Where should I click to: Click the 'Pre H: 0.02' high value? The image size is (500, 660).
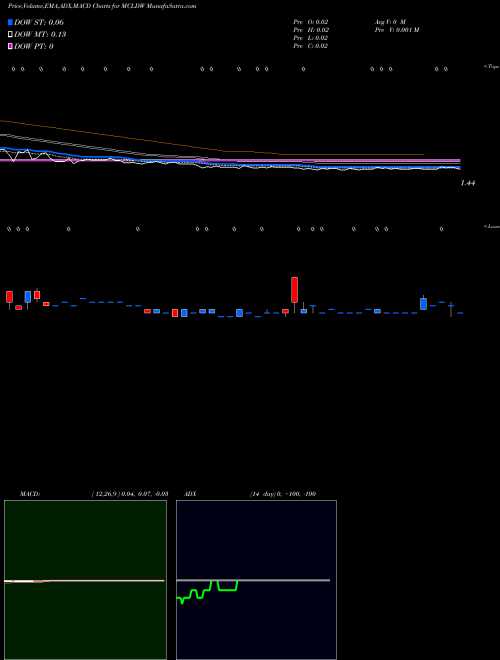point(311,30)
